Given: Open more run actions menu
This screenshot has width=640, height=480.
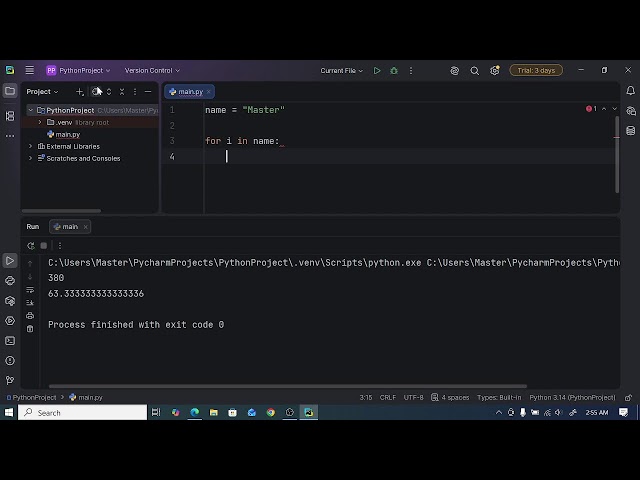Looking at the screenshot, I should pos(411,71).
